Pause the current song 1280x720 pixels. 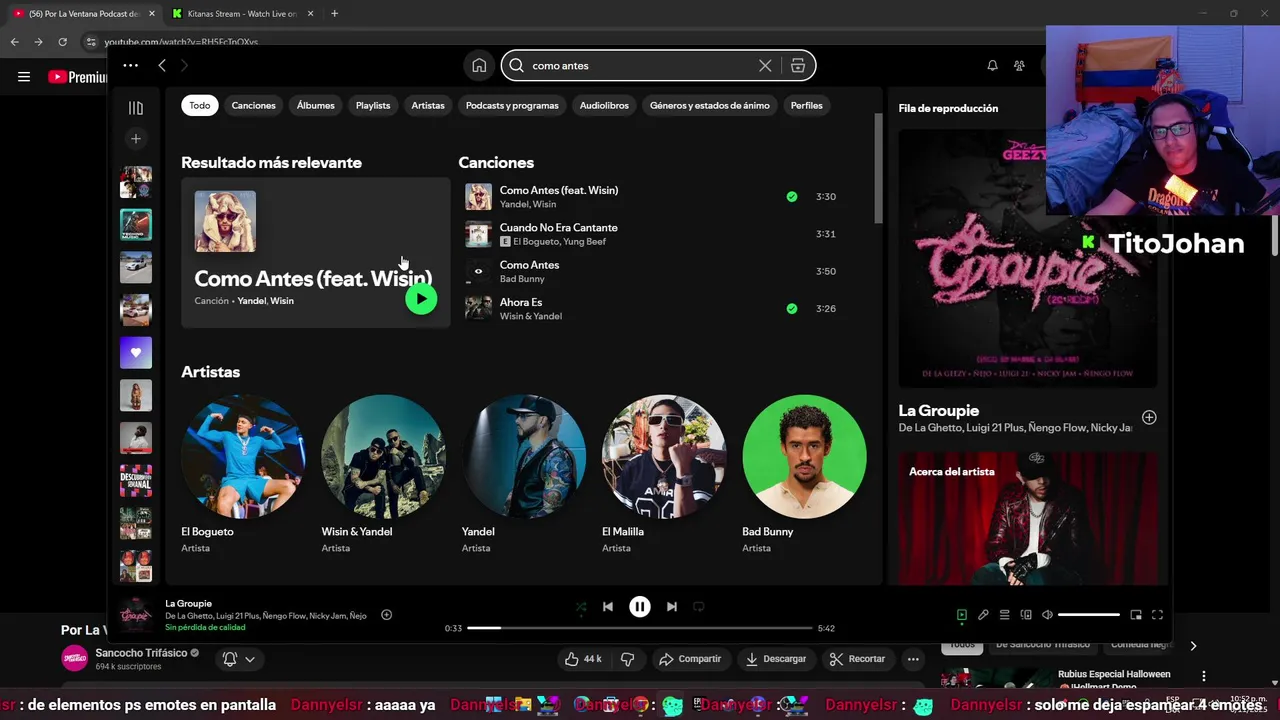coord(640,606)
